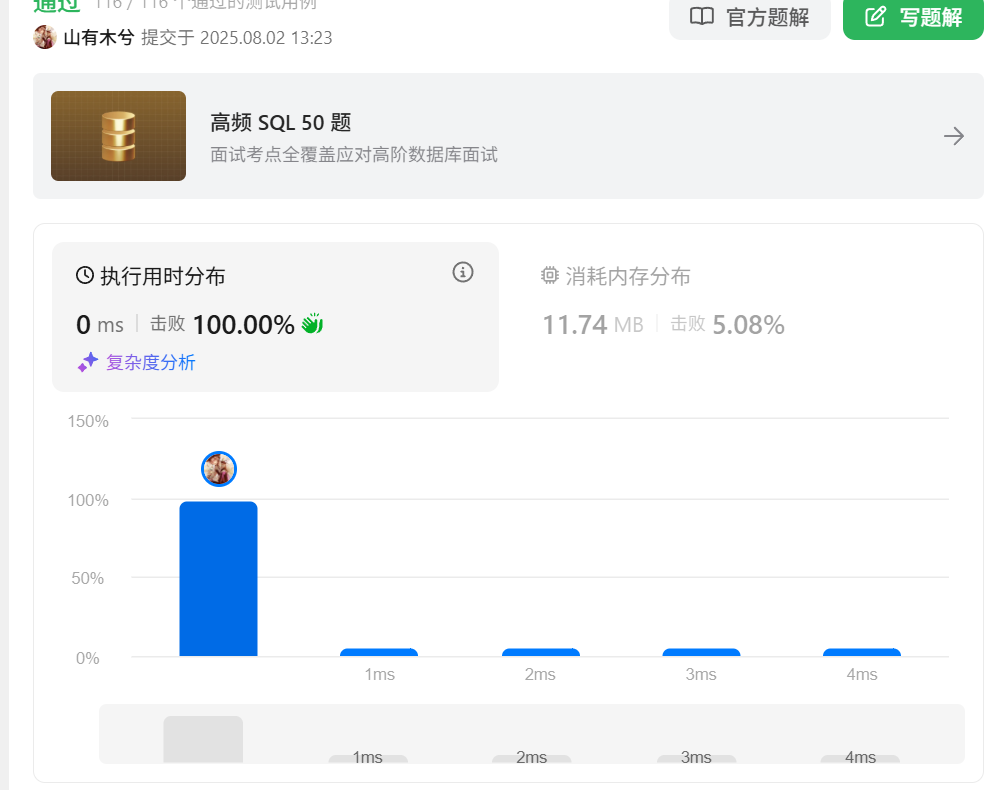Open 山有木兮 user profile avatar
The width and height of the screenshot is (985, 790).
click(45, 38)
